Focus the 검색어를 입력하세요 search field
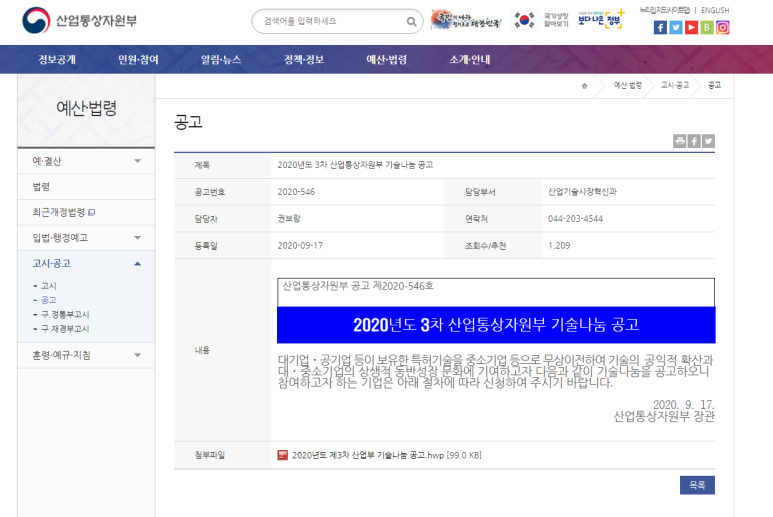Screen dimensions: 773x517 [x=331, y=21]
